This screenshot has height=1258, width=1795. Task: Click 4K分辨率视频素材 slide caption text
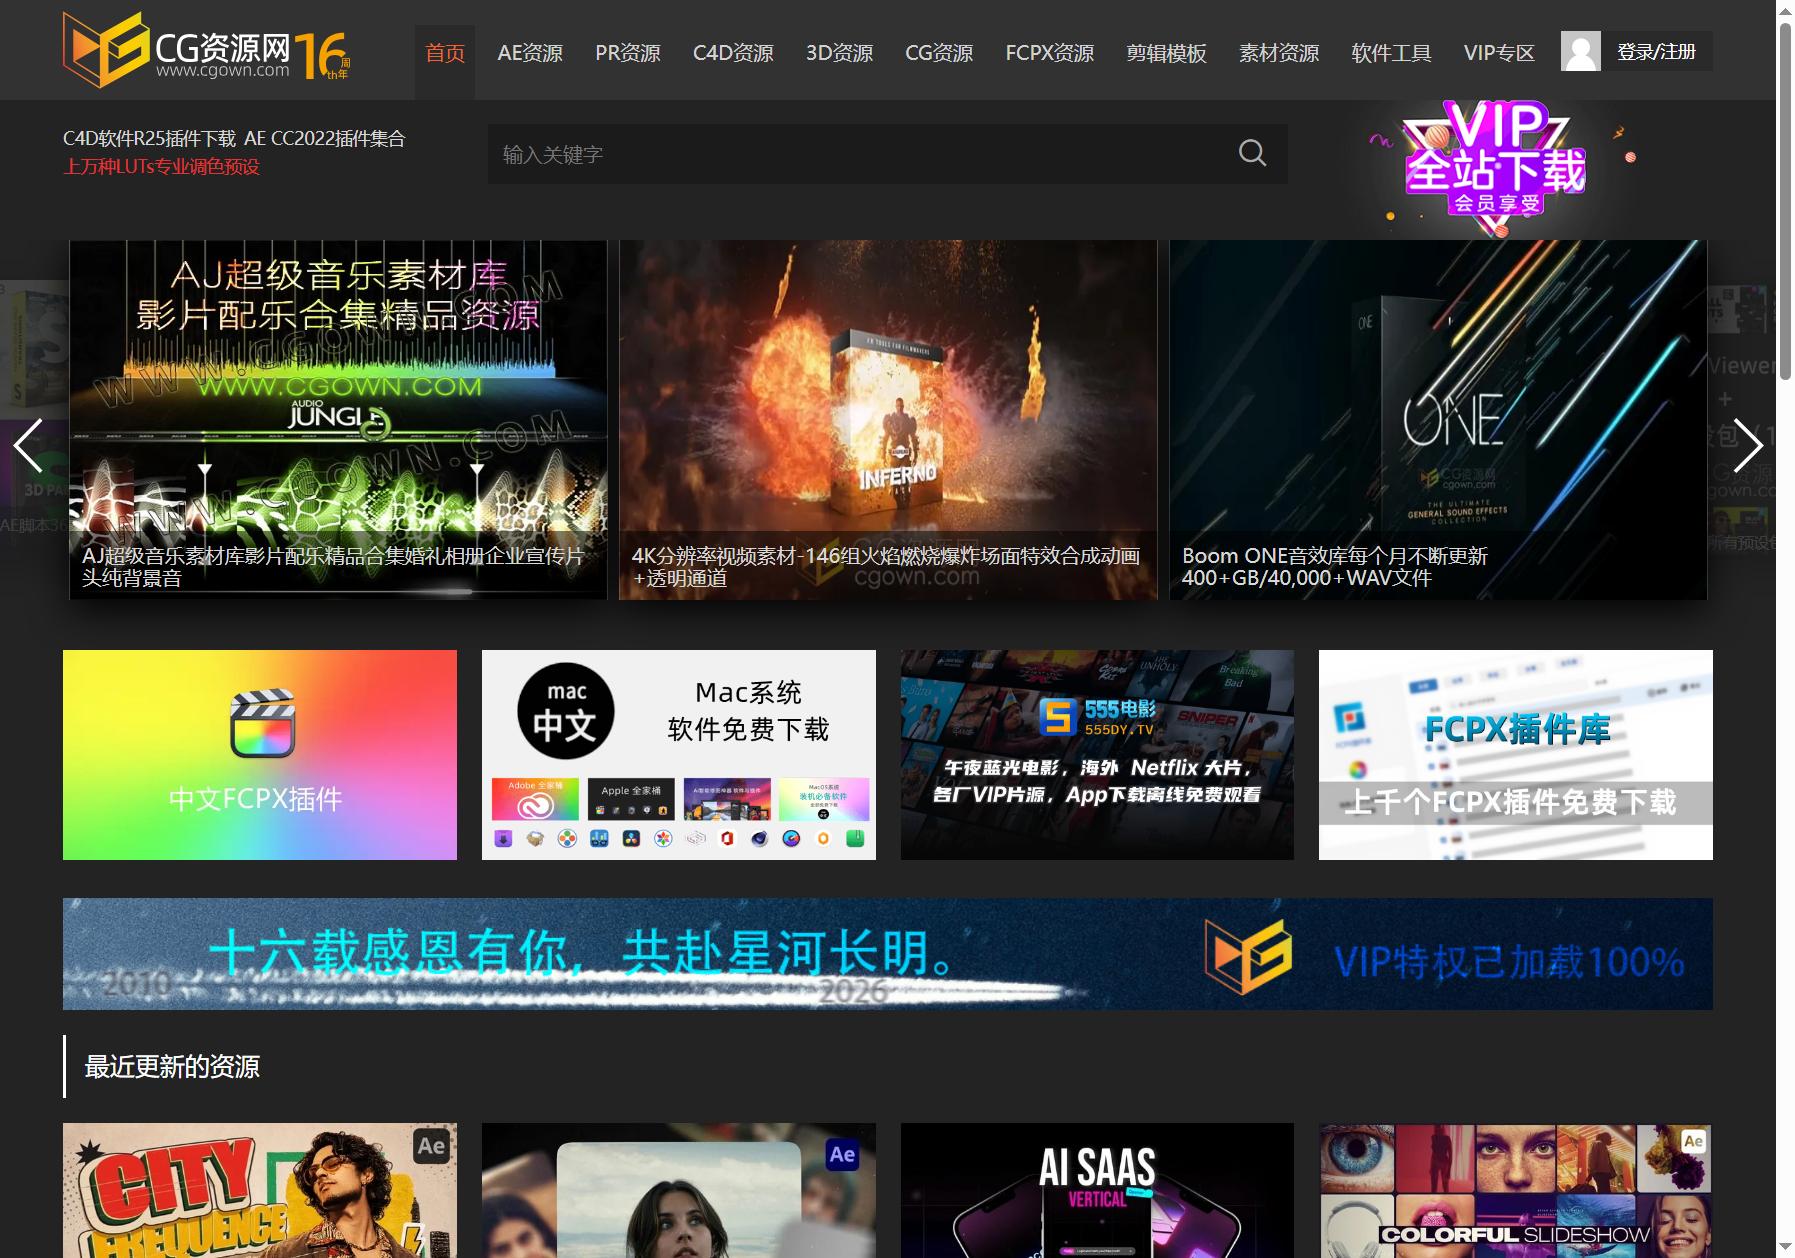point(886,567)
